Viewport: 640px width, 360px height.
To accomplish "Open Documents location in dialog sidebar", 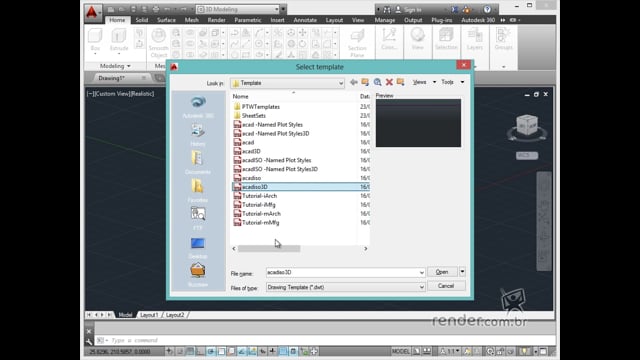I will 198,163.
